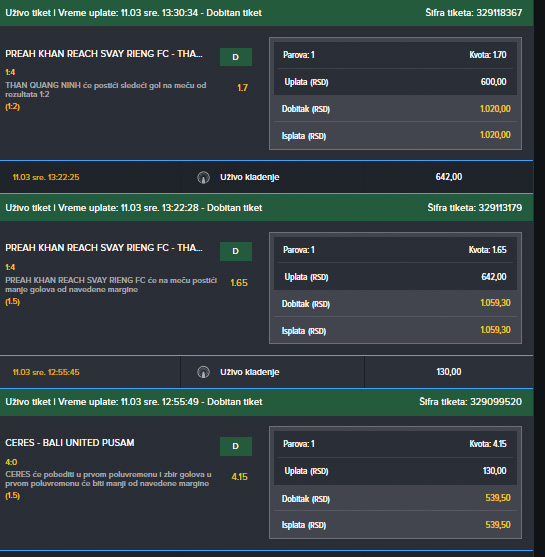The width and height of the screenshot is (545, 557).
Task: Click the 1.7 odds value on first ticket
Action: pos(243,88)
